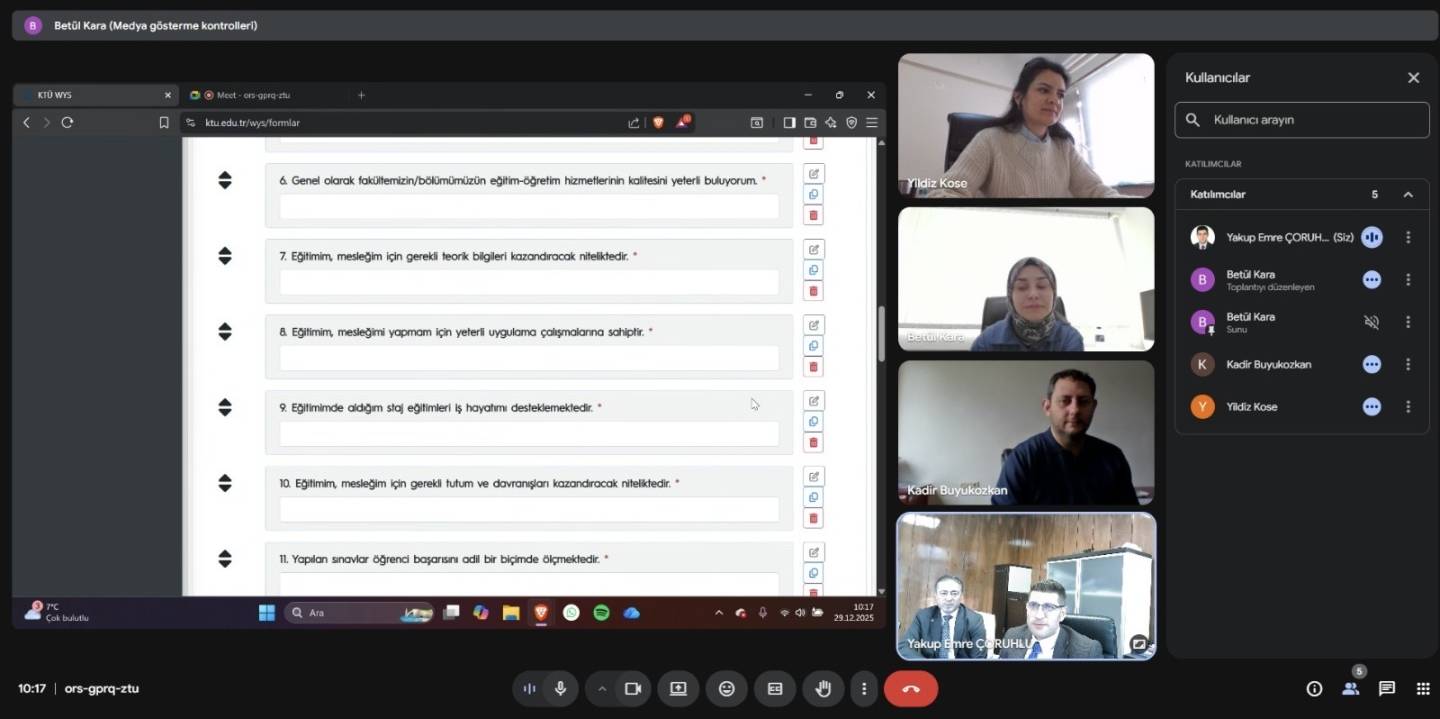Open options menu for Kadir Buyukozkan
1440x719 pixels.
[x=1408, y=365]
